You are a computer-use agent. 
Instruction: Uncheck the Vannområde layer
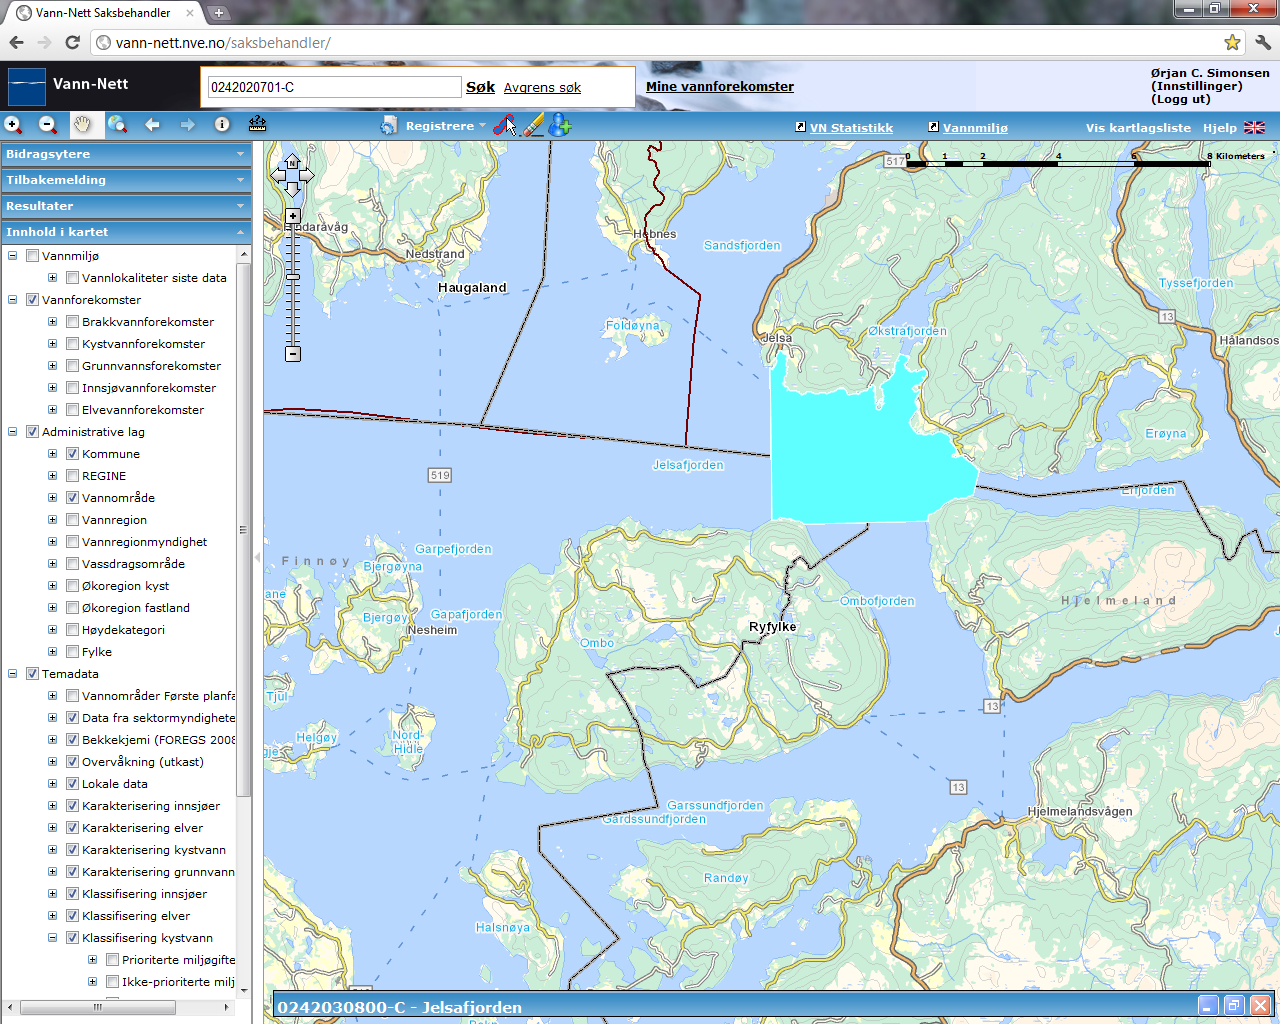tap(72, 498)
